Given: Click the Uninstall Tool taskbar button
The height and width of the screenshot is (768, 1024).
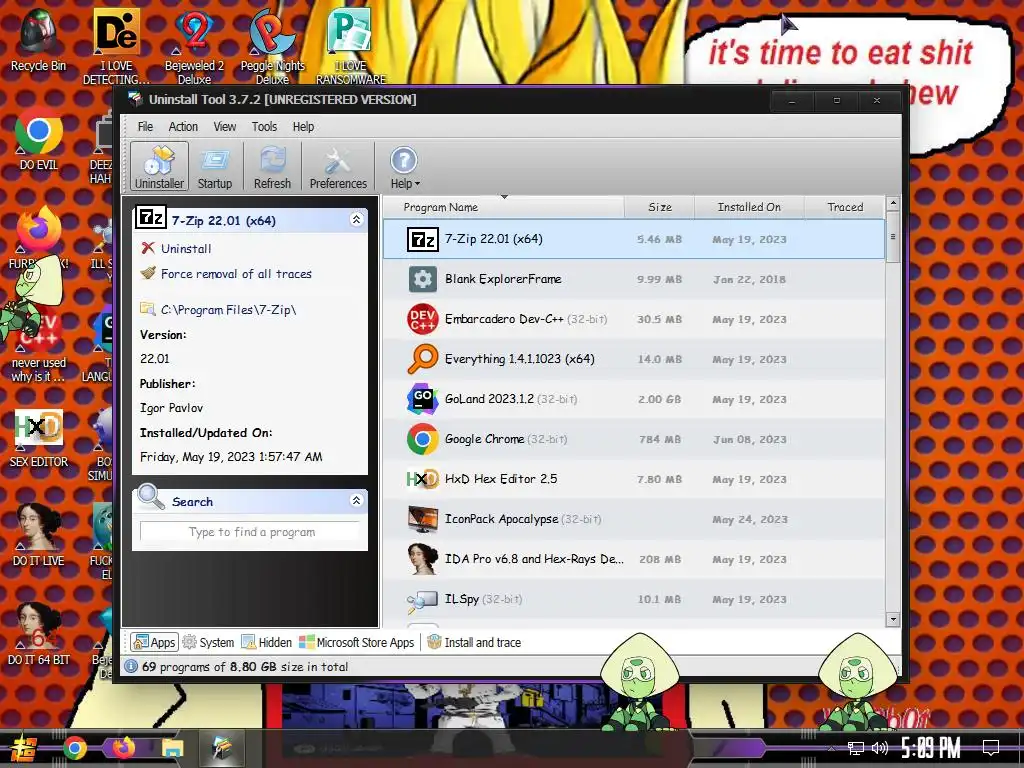Looking at the screenshot, I should point(222,748).
